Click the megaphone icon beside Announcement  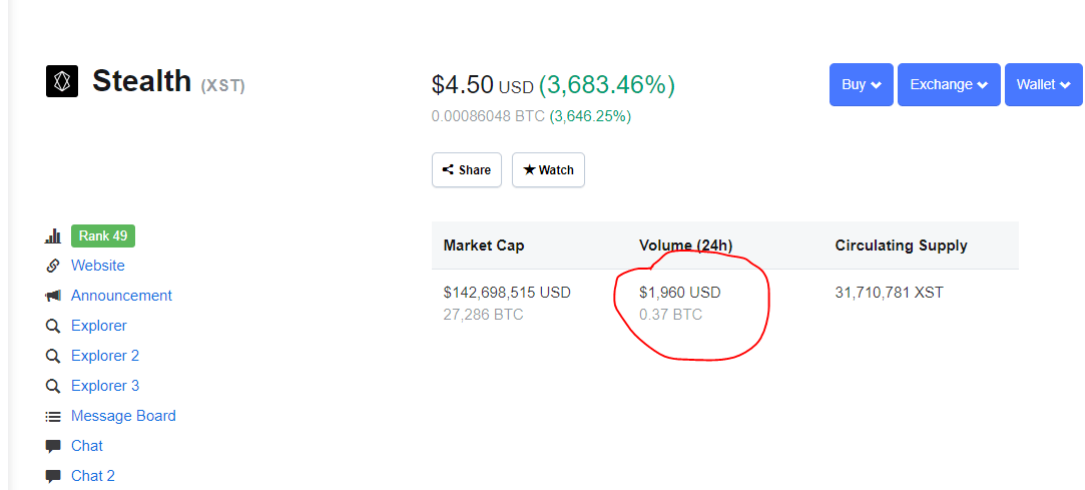pos(53,296)
